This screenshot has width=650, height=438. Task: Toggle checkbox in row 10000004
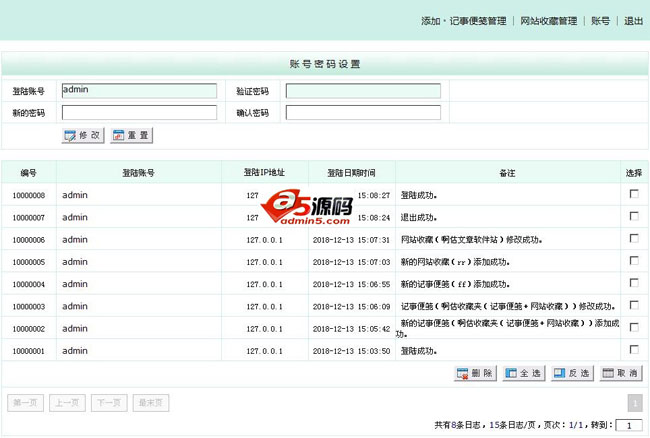point(633,283)
